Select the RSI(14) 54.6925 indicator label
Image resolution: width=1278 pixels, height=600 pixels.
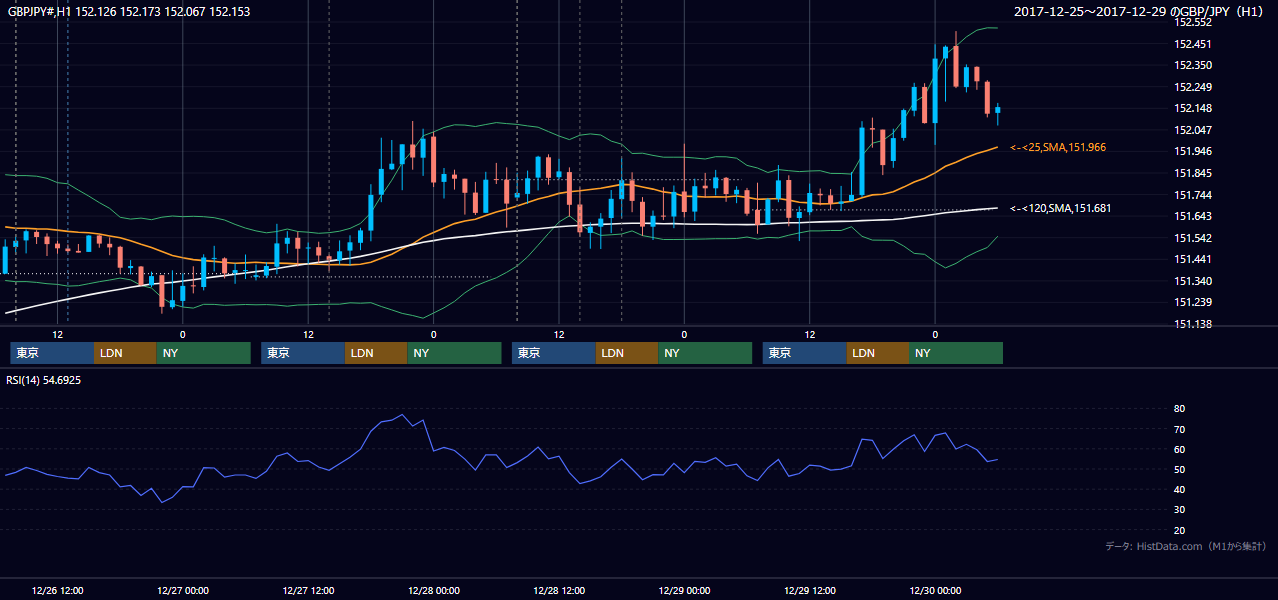click(x=44, y=381)
